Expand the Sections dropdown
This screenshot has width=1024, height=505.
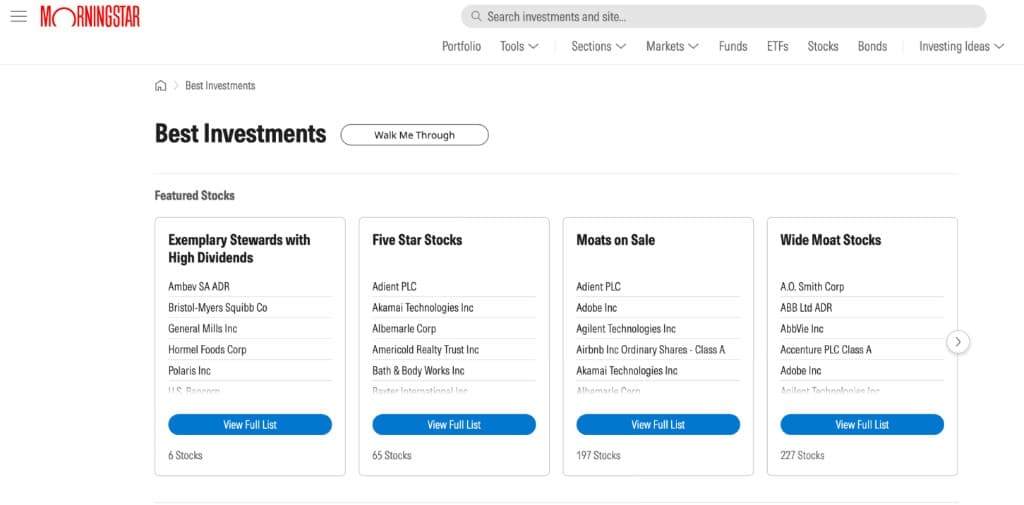(x=599, y=46)
